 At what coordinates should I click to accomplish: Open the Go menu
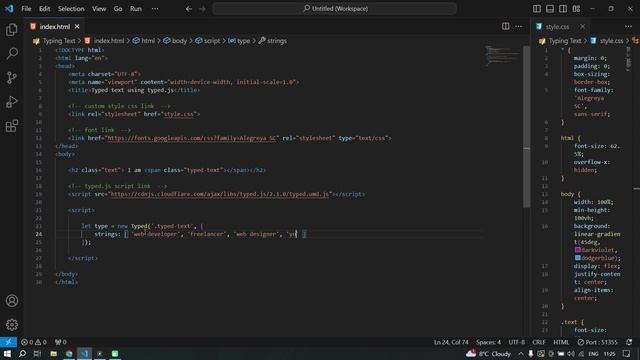(118, 9)
